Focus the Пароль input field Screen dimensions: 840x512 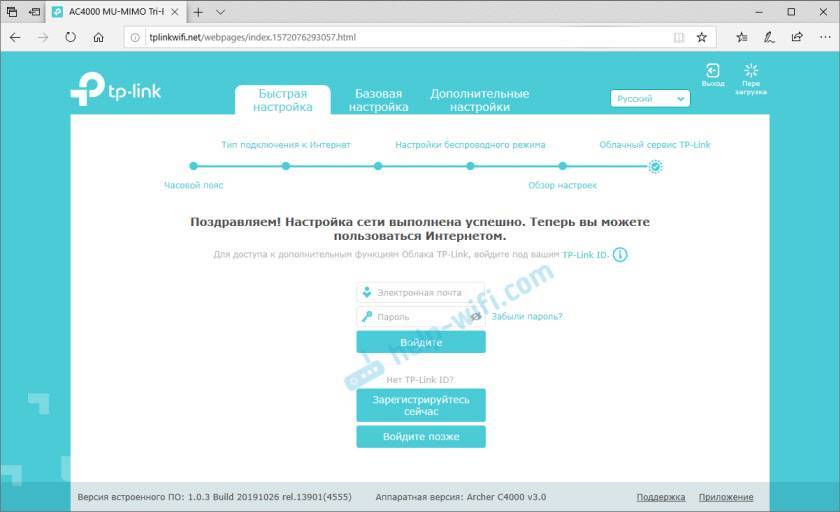click(x=421, y=317)
